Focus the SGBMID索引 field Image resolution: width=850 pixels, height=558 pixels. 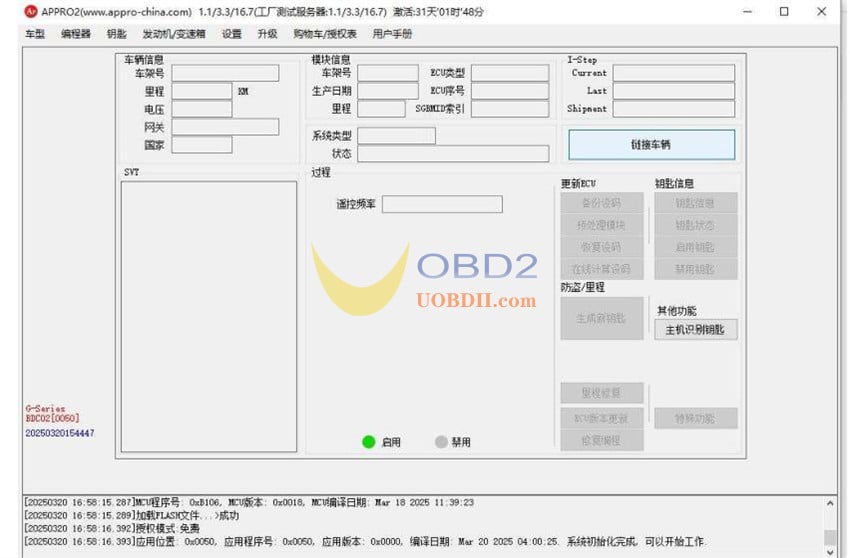510,108
